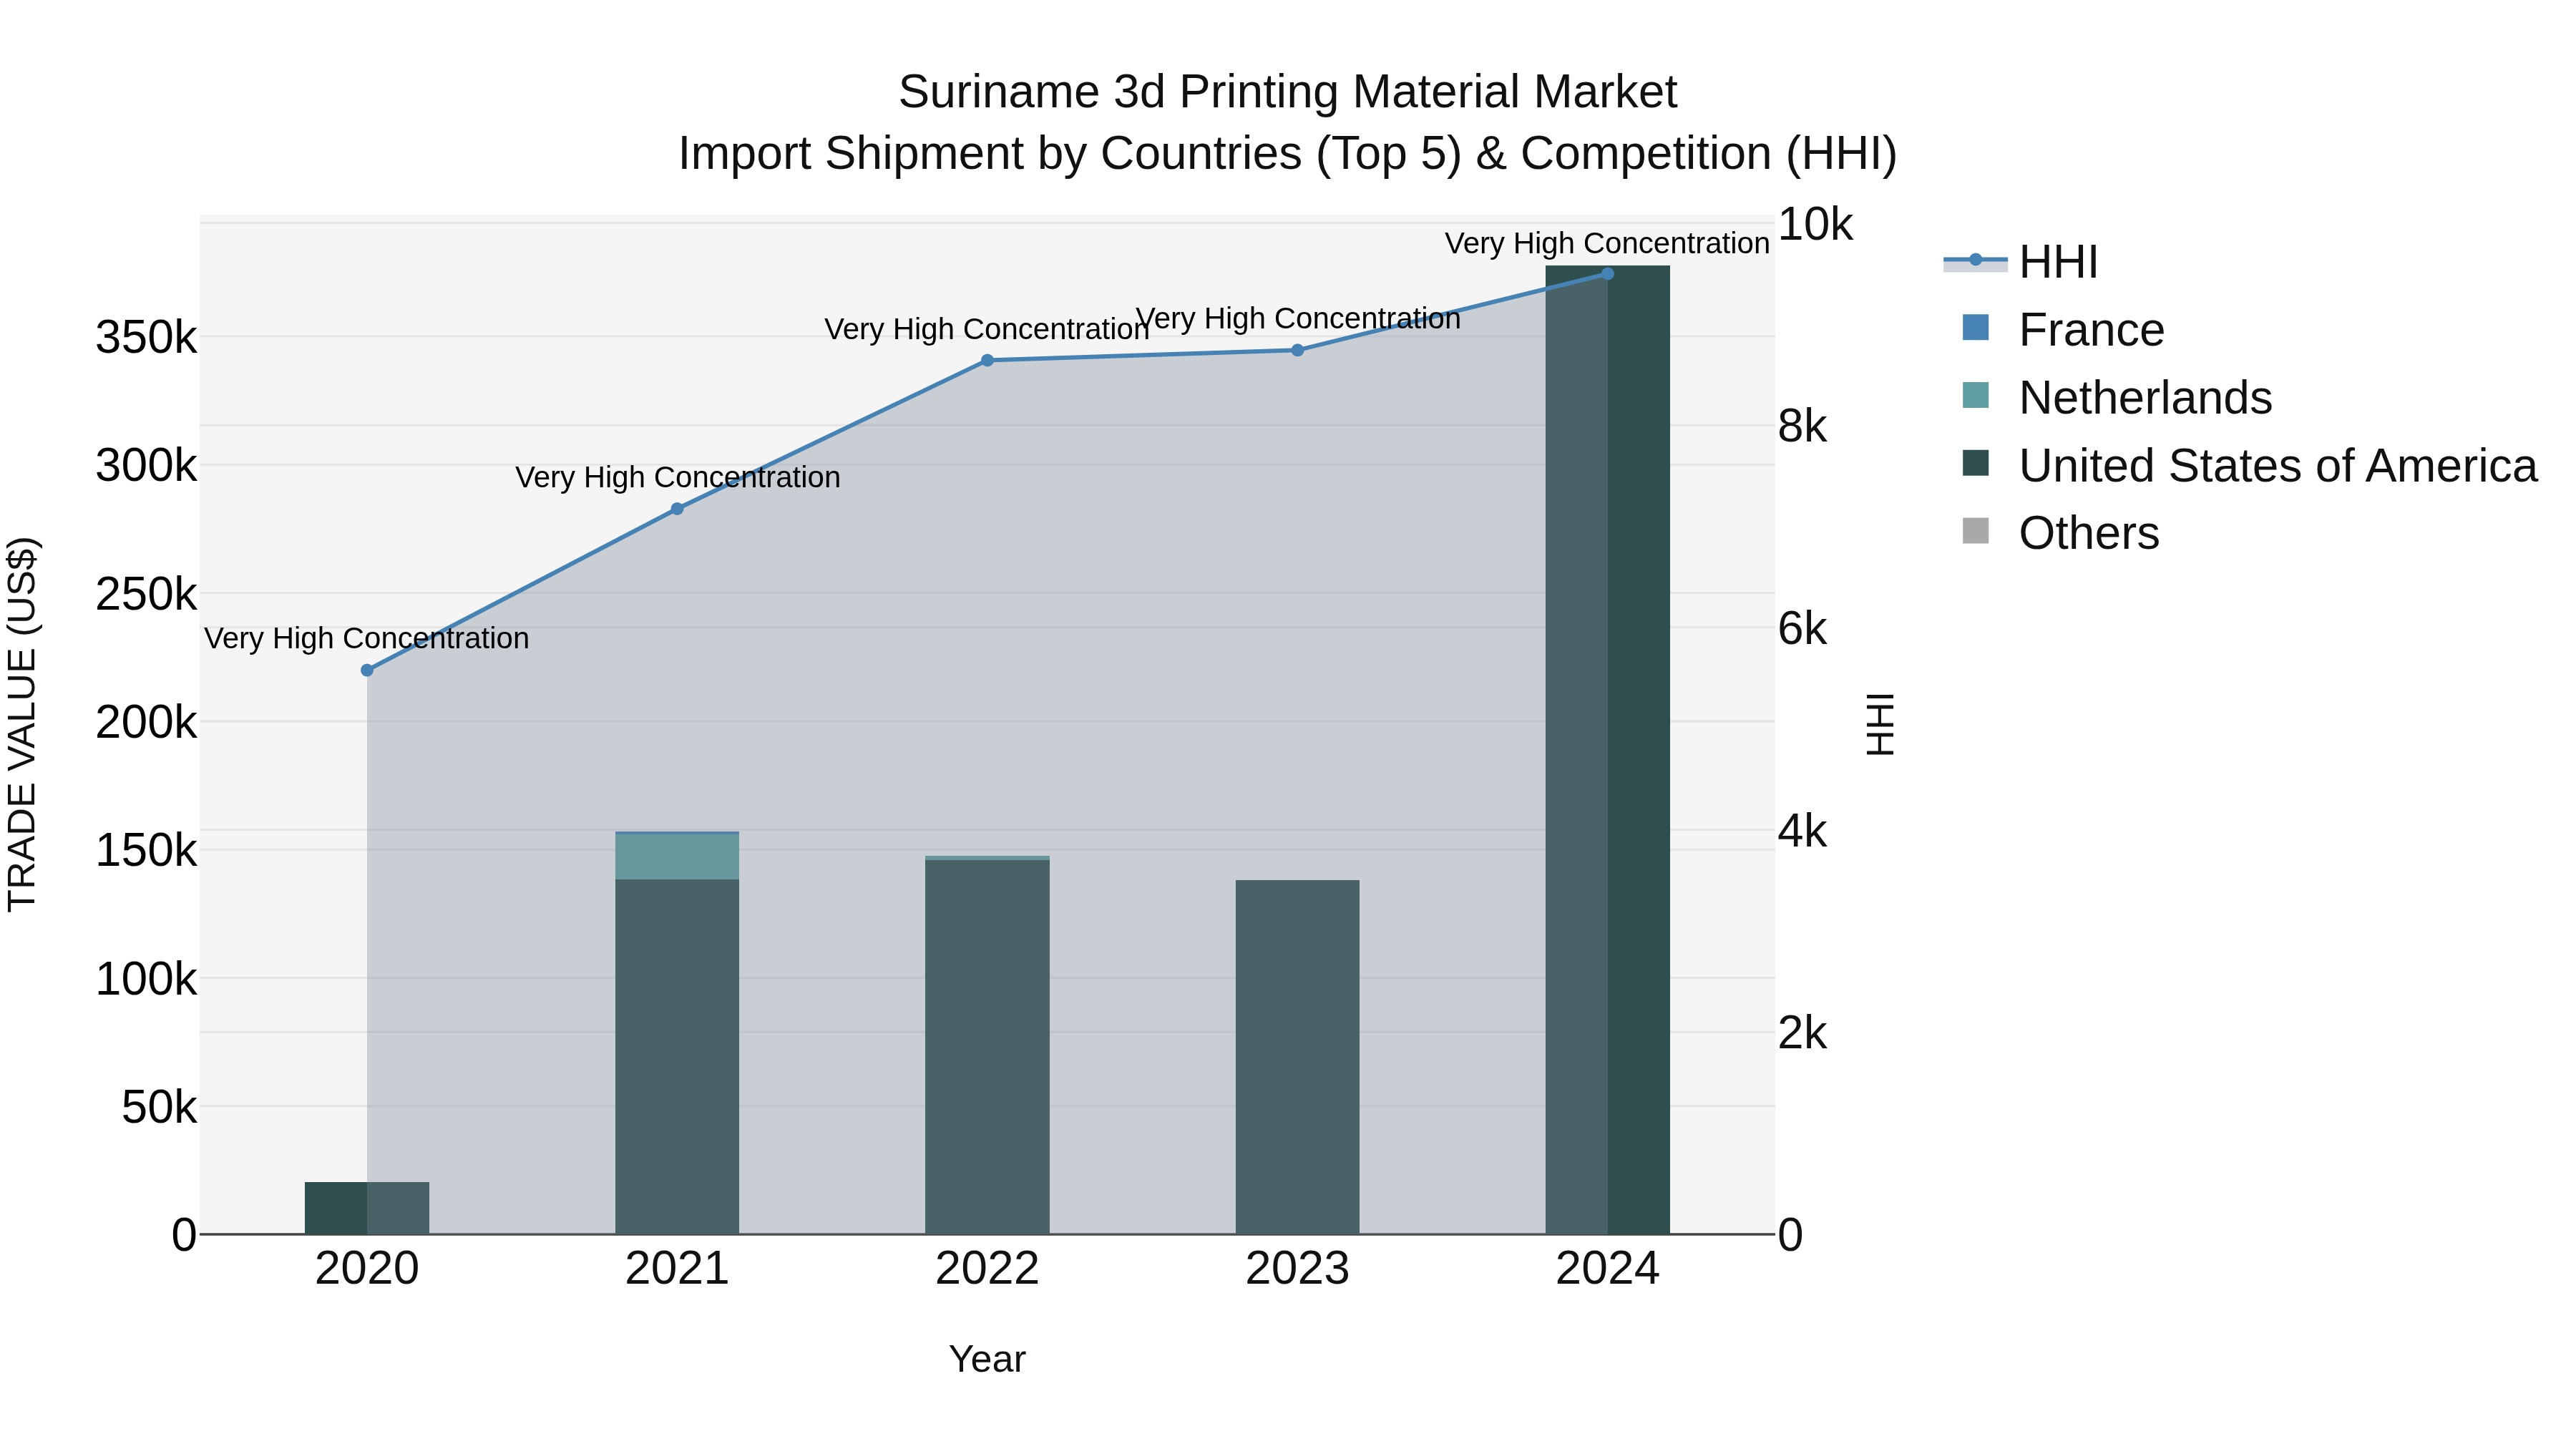
Task: Click 'Very High Concentration' label above 2024
Action: pos(1608,243)
